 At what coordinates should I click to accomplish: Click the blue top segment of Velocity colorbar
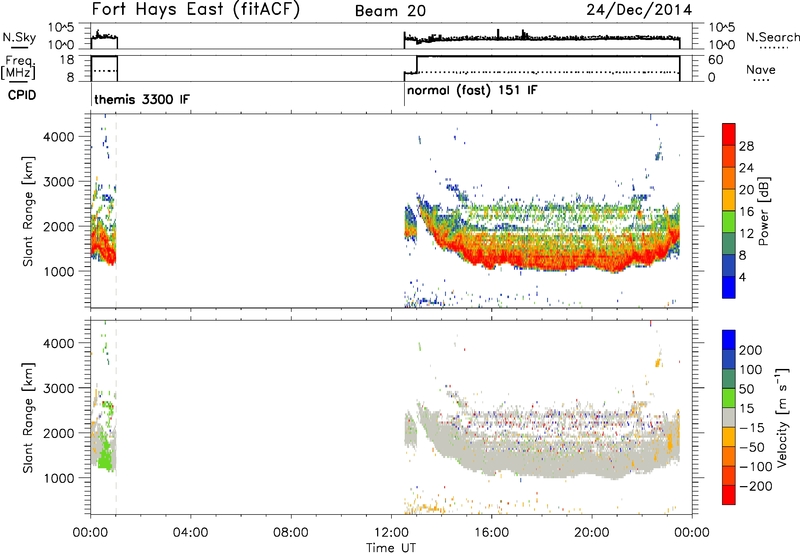tap(729, 340)
